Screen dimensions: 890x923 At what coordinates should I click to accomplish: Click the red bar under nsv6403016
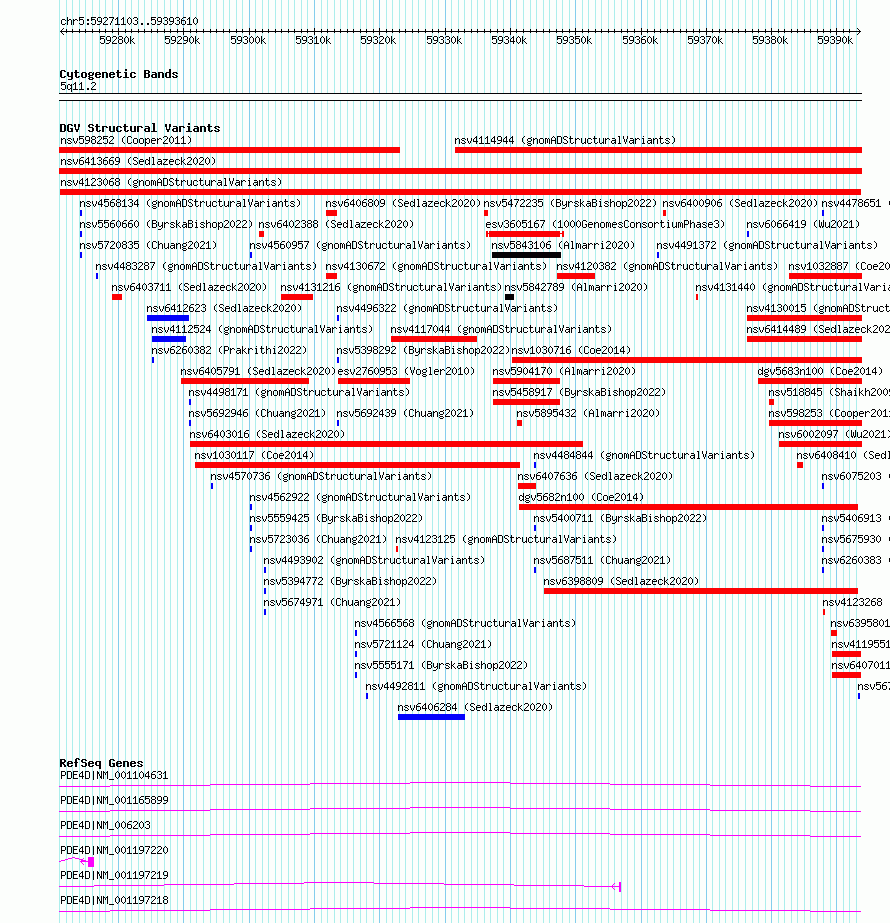(386, 444)
